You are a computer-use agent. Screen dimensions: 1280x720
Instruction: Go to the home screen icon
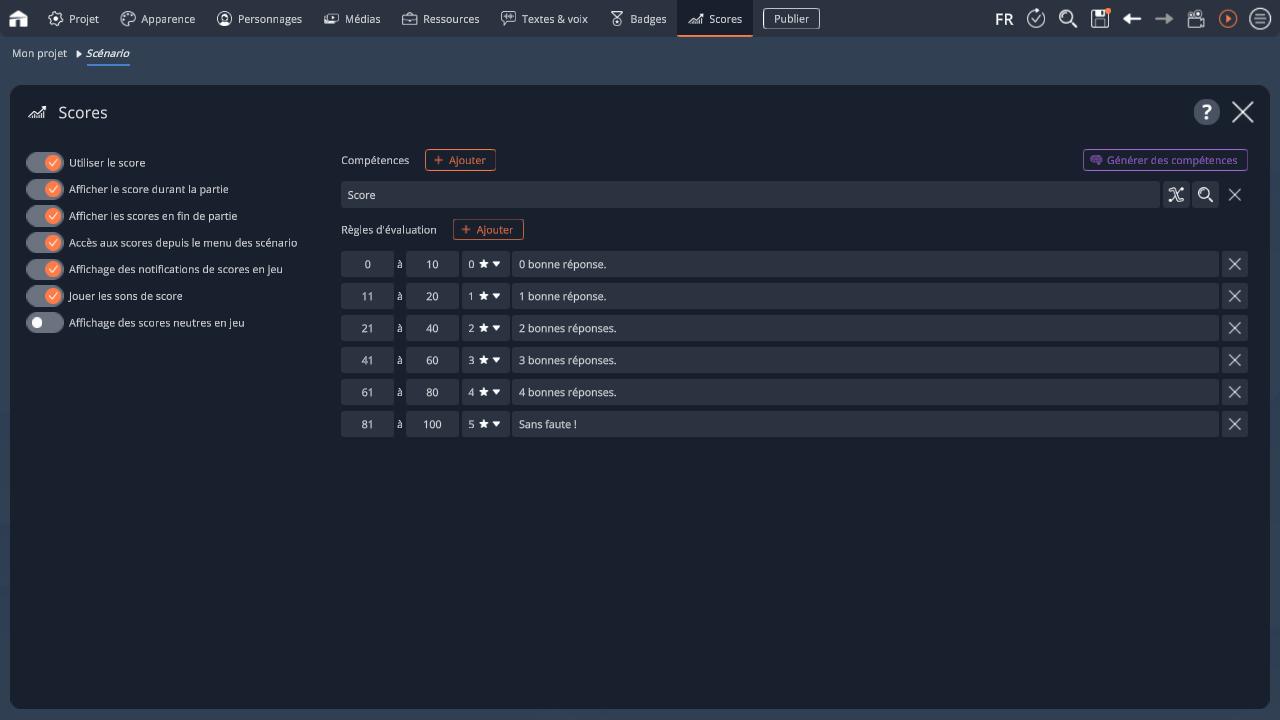coord(18,18)
